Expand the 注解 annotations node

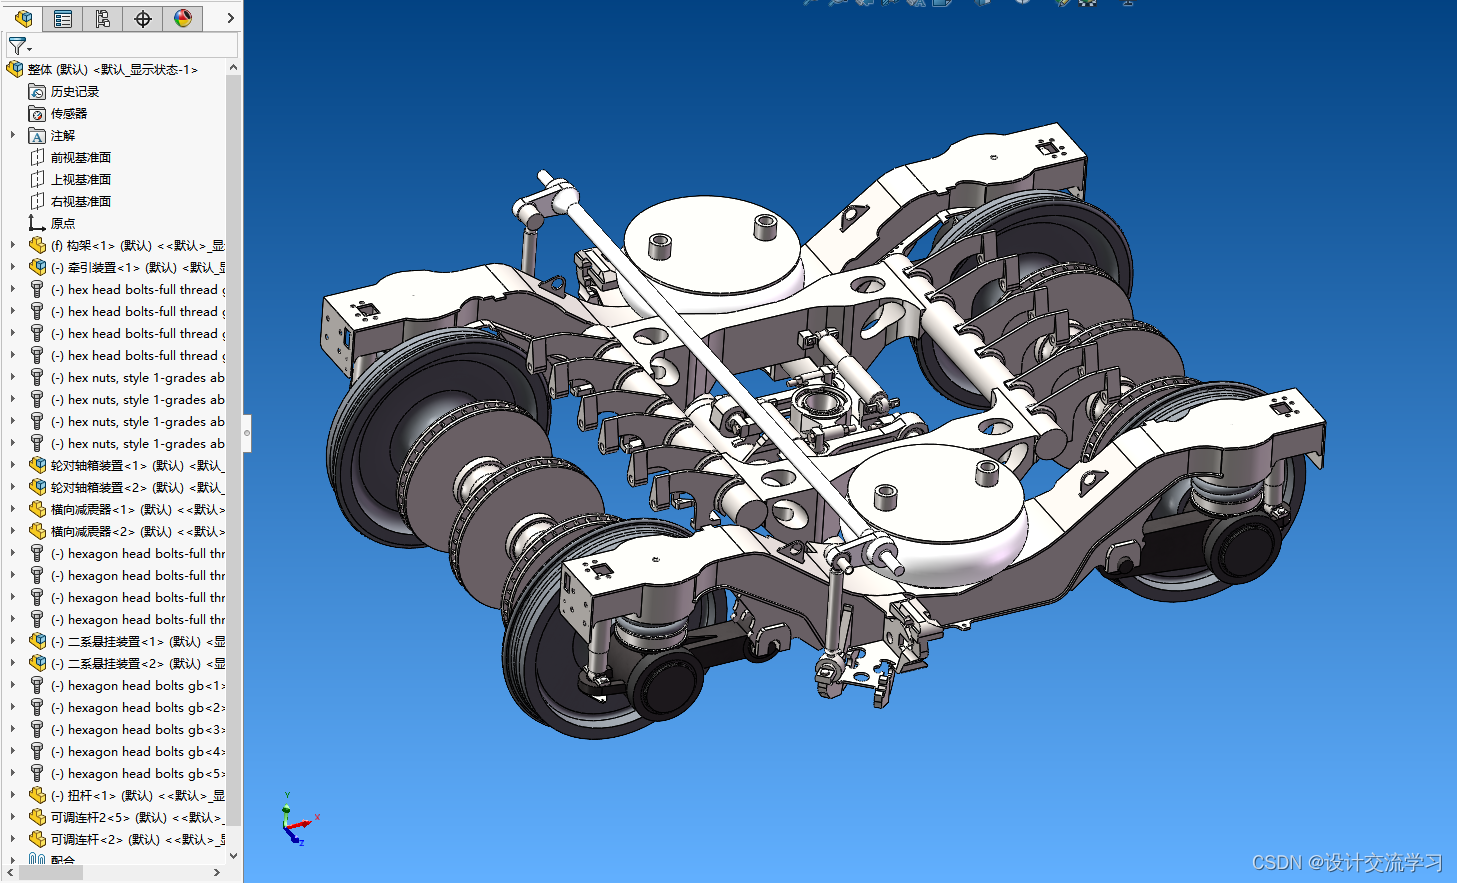(x=13, y=135)
